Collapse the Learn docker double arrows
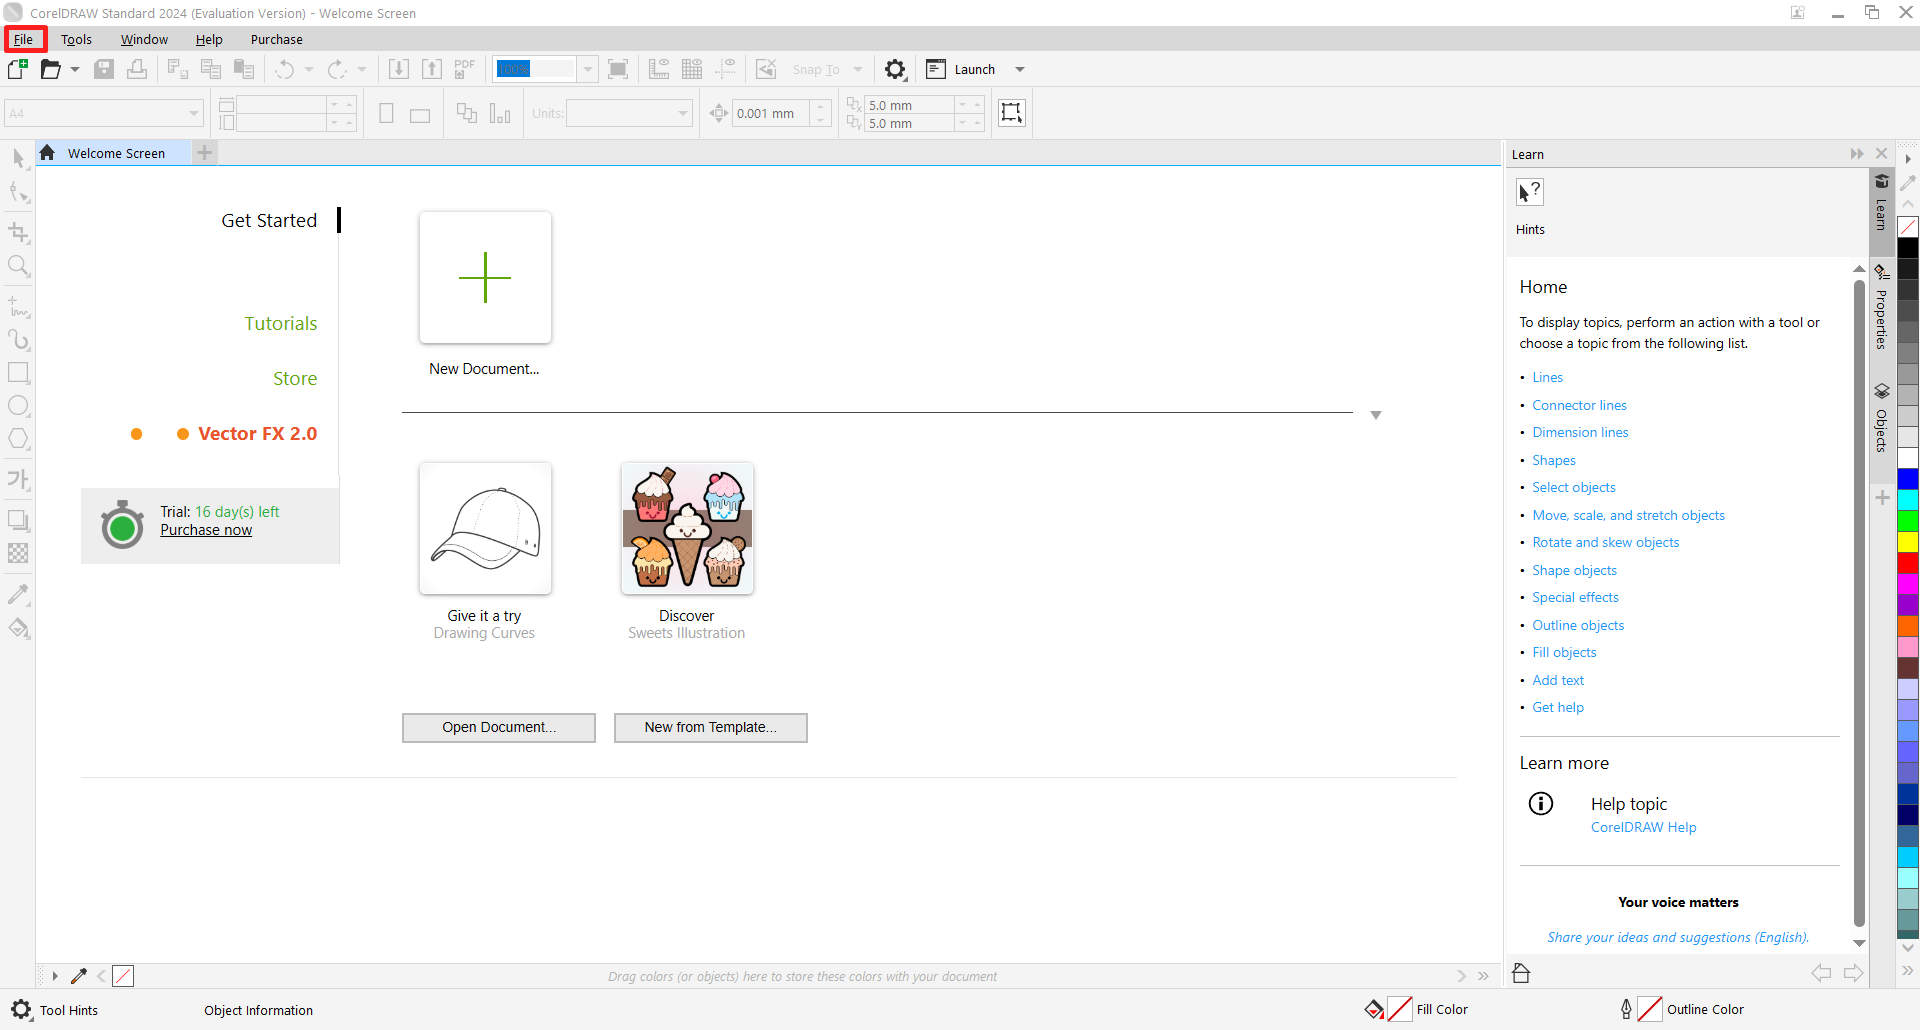 click(x=1857, y=154)
